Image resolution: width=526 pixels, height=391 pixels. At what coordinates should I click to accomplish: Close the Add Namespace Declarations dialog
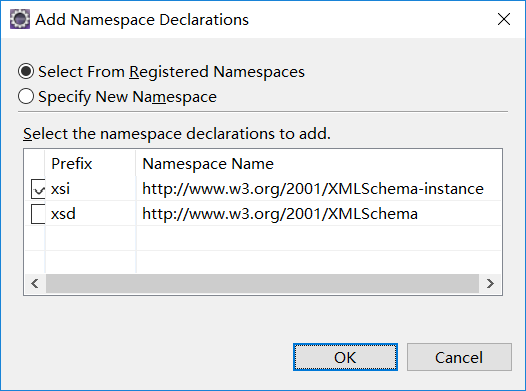coord(504,19)
